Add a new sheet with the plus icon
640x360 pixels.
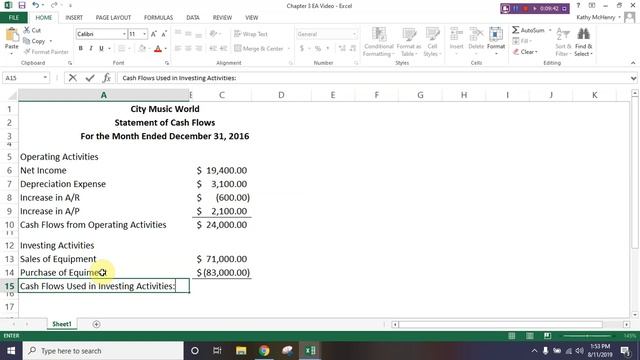click(96, 324)
